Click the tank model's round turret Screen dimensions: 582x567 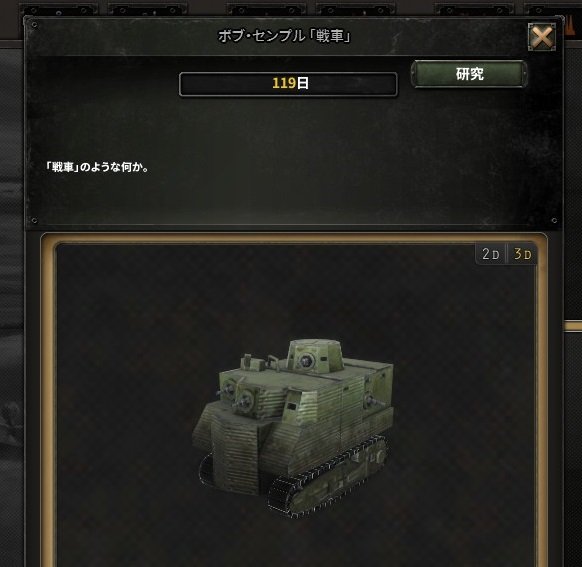coord(315,355)
